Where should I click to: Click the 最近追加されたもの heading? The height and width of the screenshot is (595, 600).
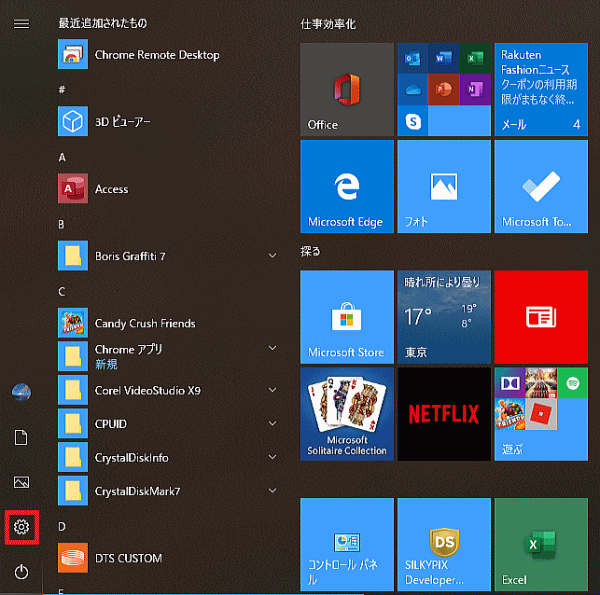(x=103, y=23)
